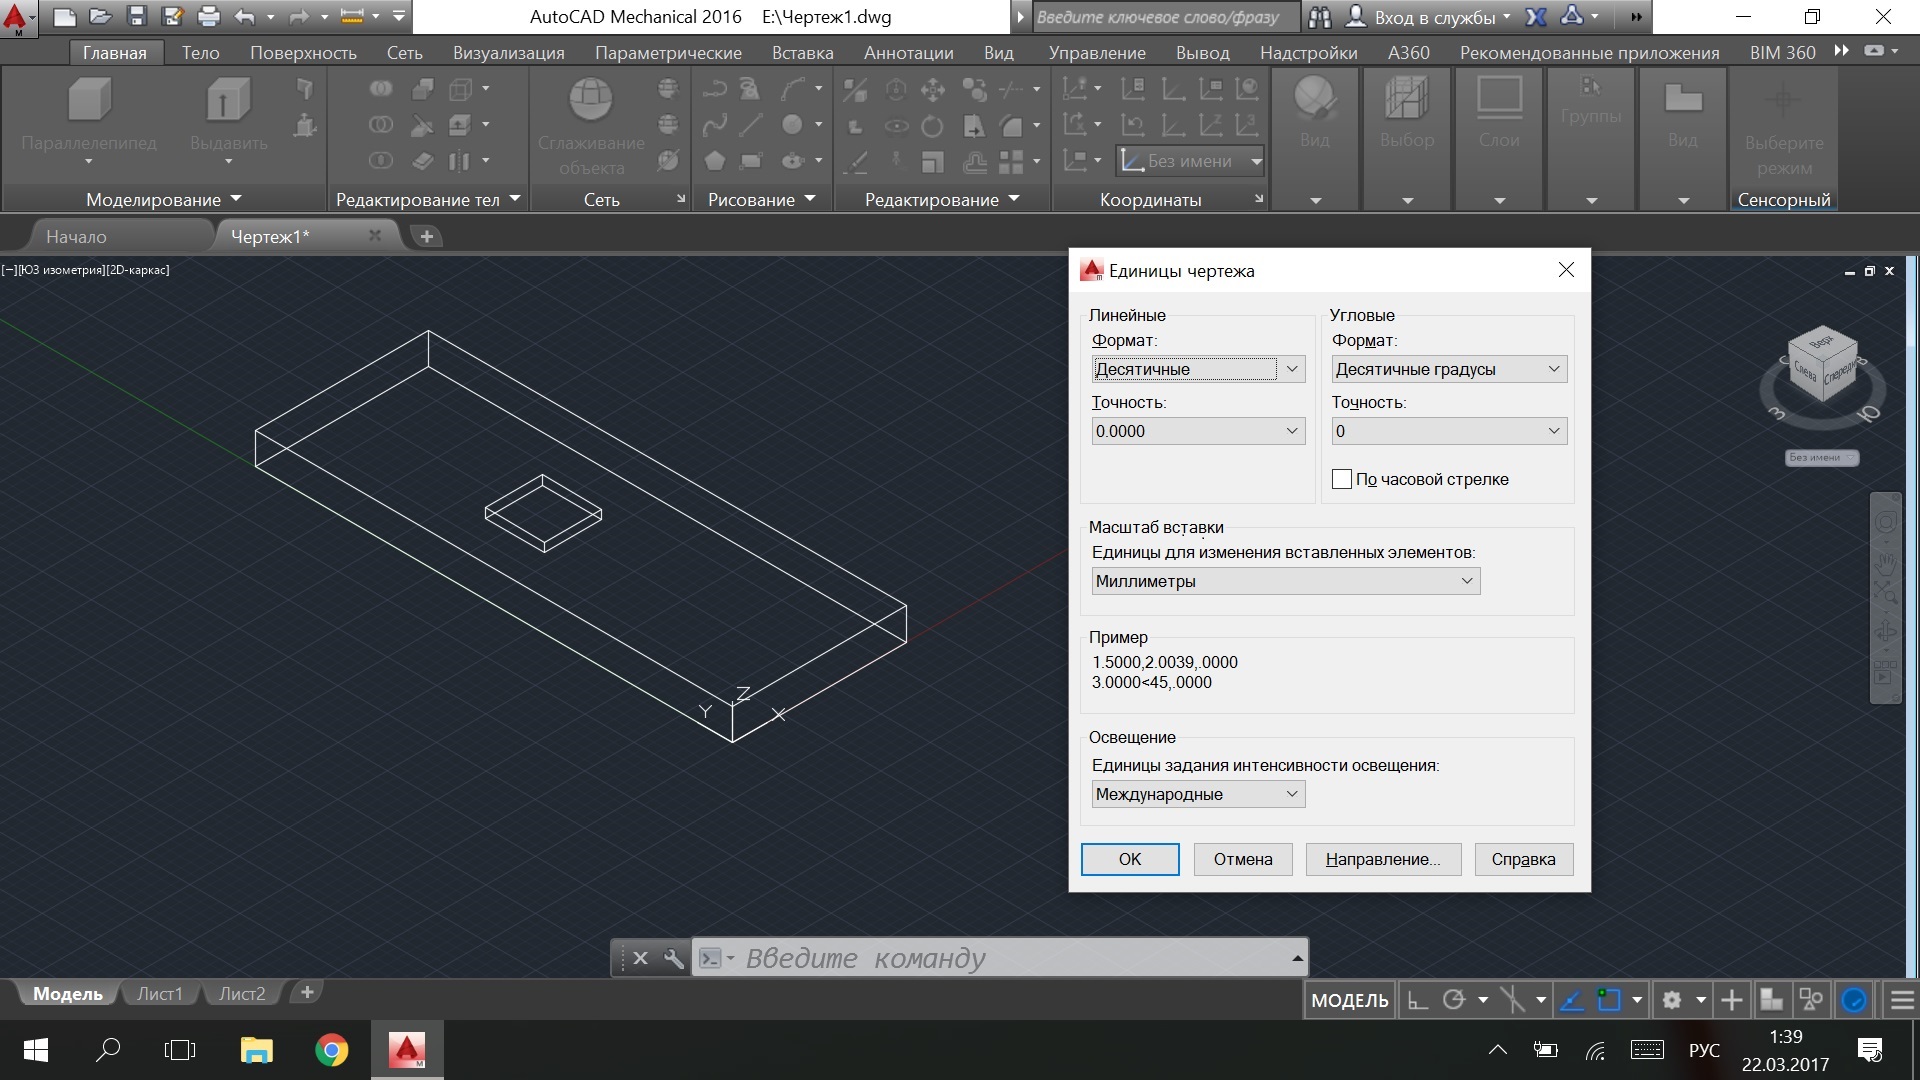Click the ViewCube navigation cube
Image resolution: width=1920 pixels, height=1080 pixels.
click(1822, 366)
